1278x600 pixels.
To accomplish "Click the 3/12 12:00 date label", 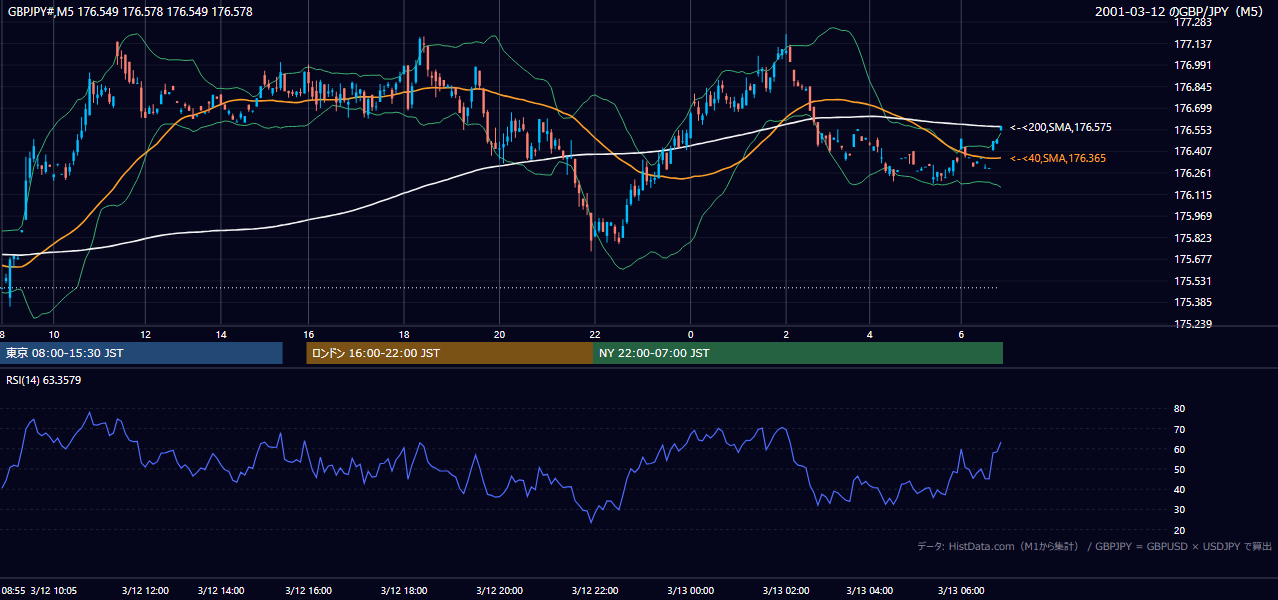I will coord(145,590).
